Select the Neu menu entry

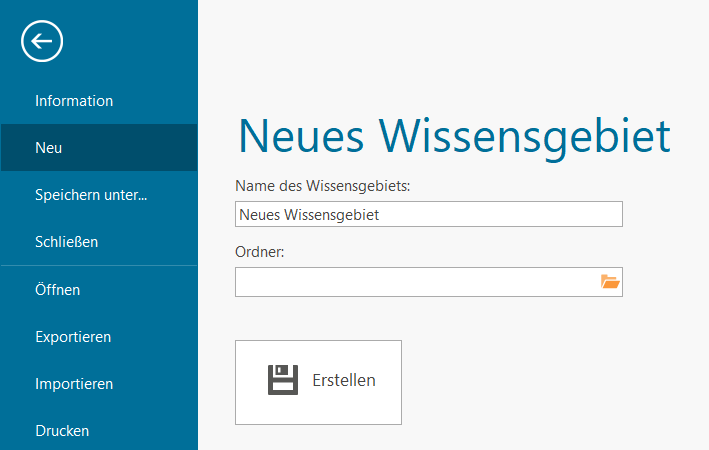49,148
